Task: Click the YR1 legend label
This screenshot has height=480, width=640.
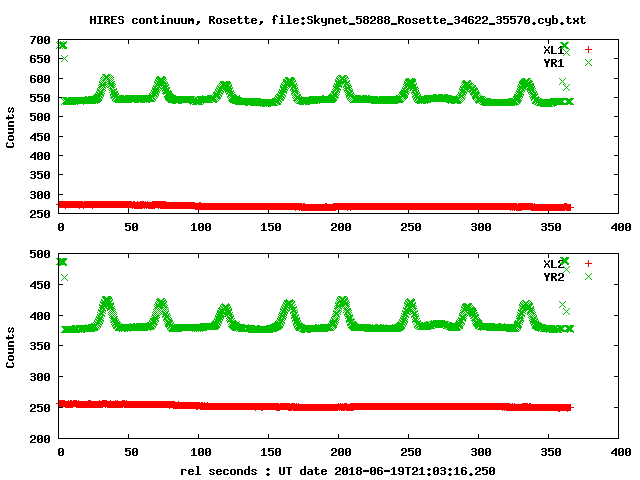Action: (x=553, y=63)
